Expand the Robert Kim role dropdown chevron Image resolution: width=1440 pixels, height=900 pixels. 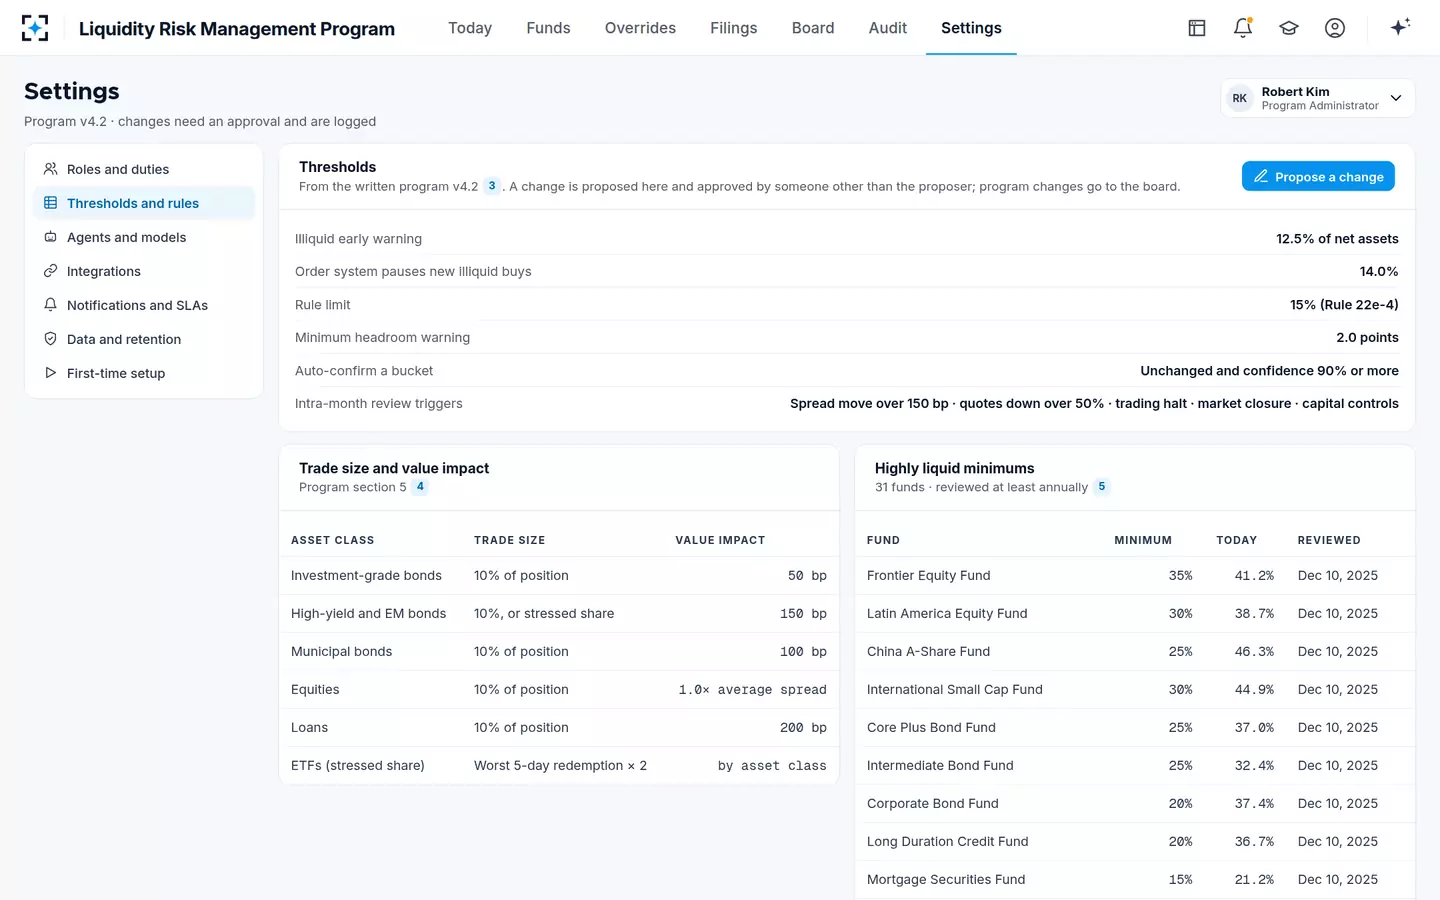point(1396,98)
